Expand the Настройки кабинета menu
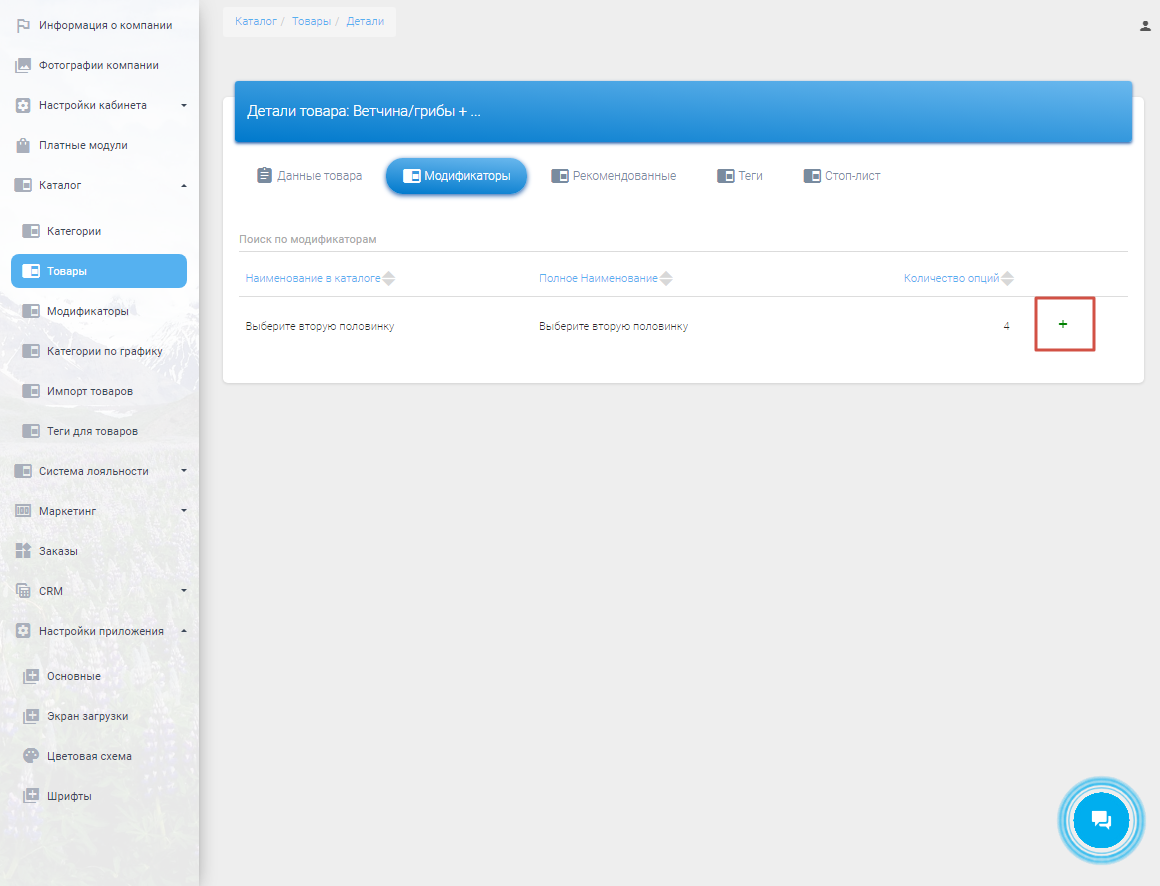This screenshot has height=886, width=1160. coord(183,105)
